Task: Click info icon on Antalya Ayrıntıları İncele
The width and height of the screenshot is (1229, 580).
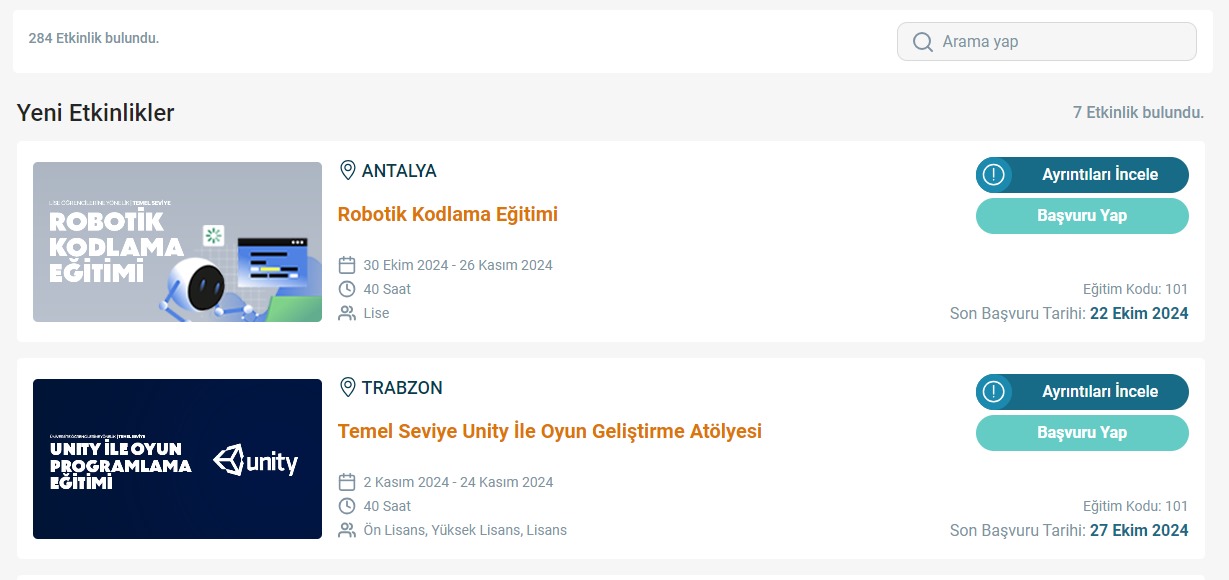Action: 993,175
